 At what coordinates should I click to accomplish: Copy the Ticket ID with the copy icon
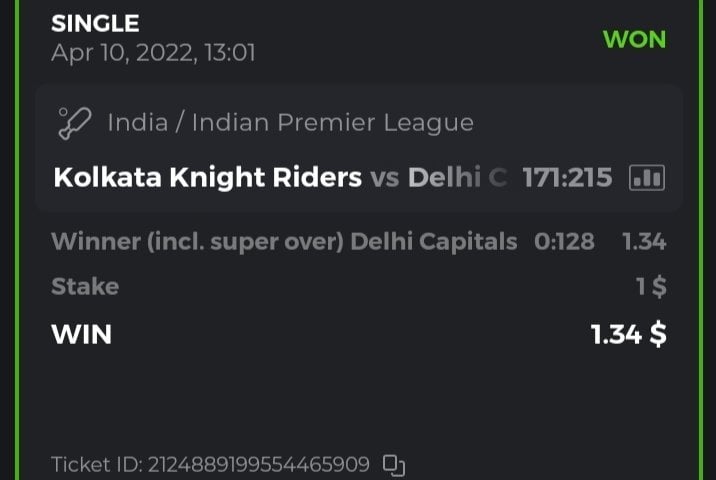[394, 464]
